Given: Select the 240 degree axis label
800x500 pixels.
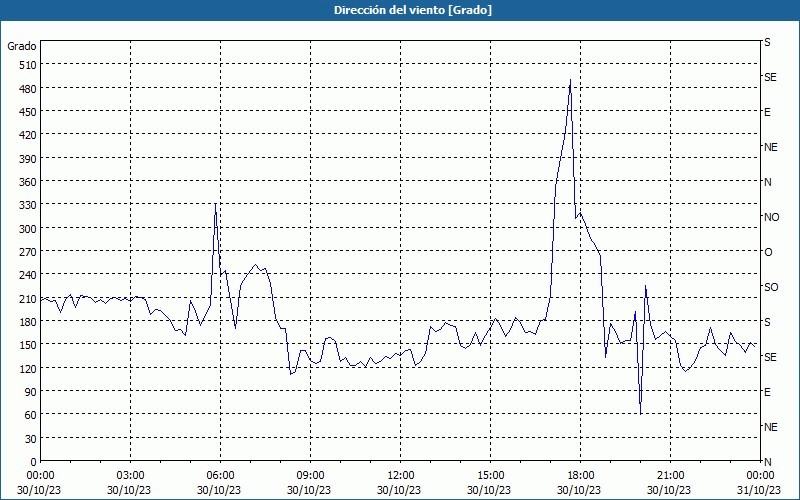Looking at the screenshot, I should pos(29,276).
